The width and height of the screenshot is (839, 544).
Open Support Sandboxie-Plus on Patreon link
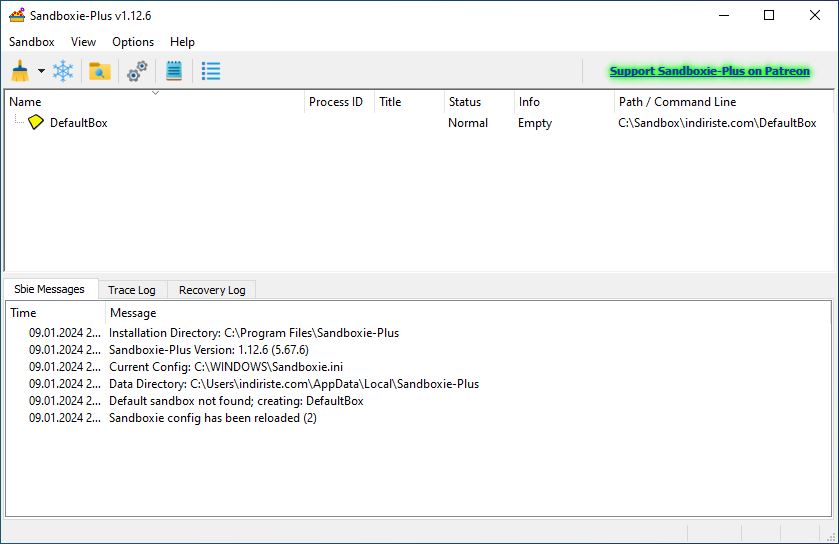point(710,71)
